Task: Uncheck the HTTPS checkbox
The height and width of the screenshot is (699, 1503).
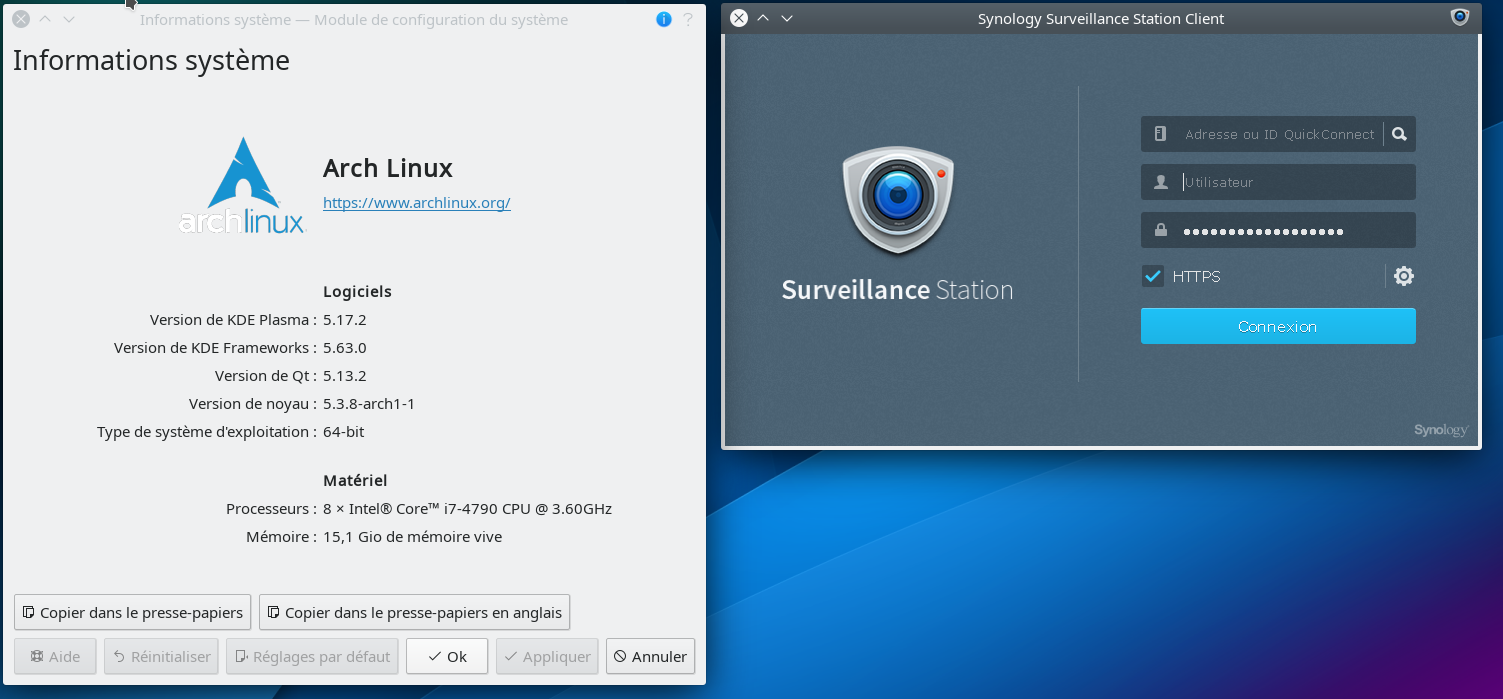Action: tap(1153, 276)
